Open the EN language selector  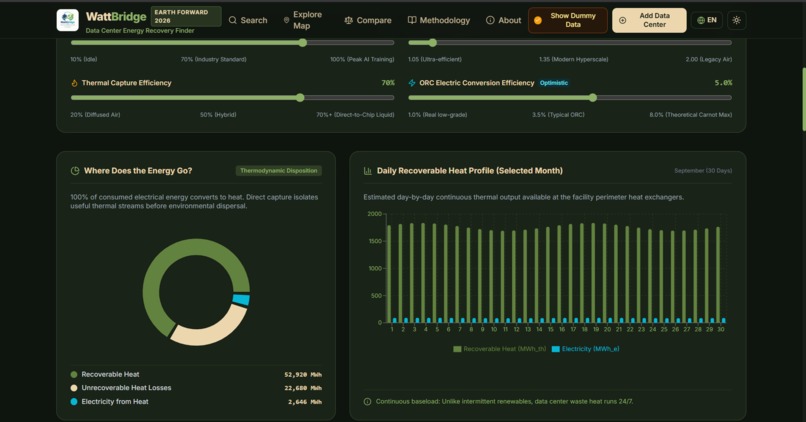707,20
